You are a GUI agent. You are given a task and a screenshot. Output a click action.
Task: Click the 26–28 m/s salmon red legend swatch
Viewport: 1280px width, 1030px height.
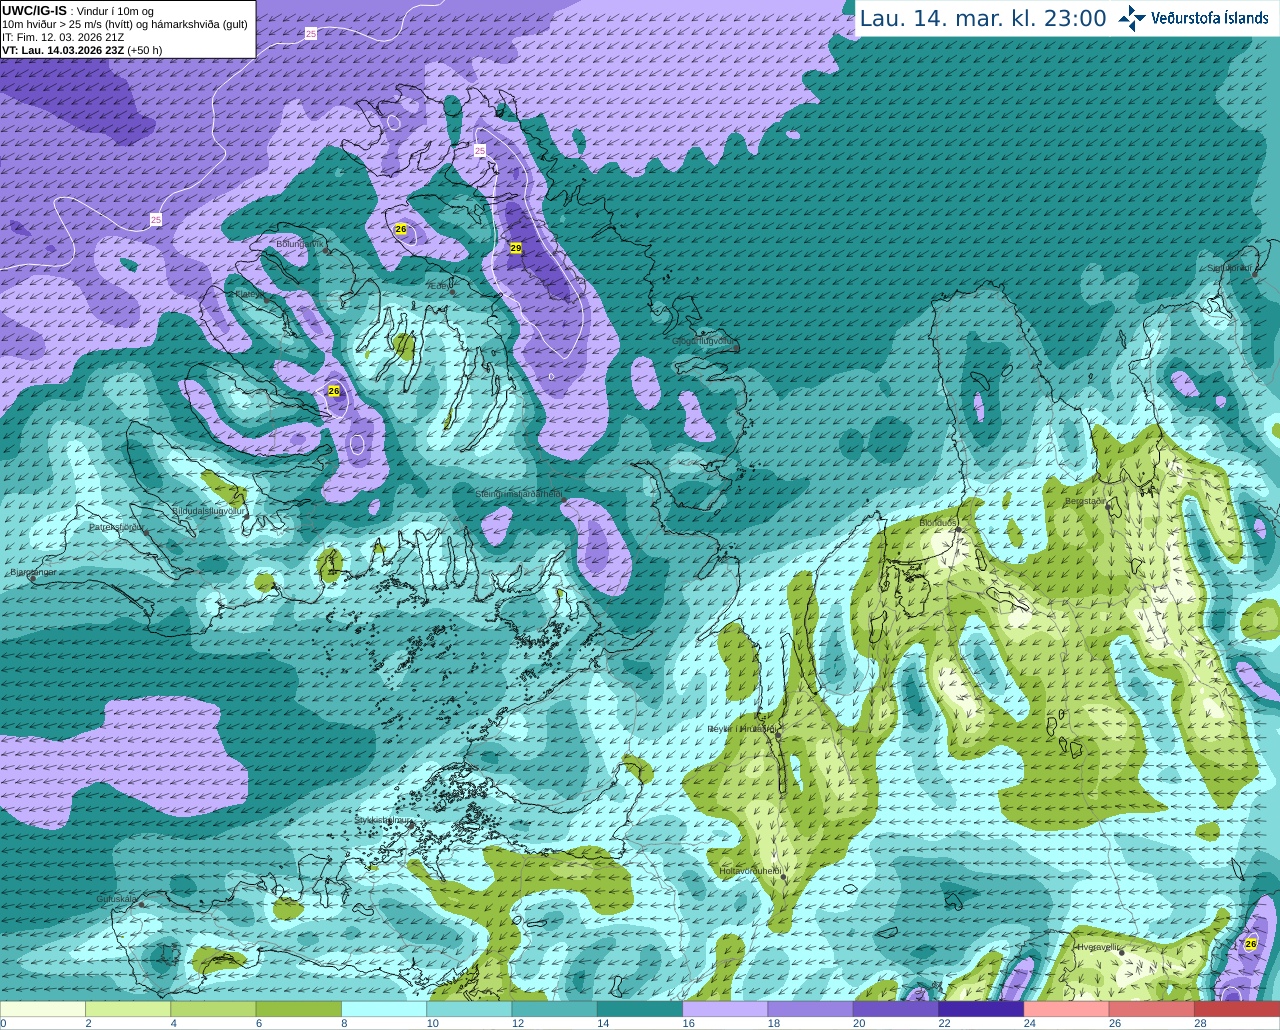1152,1009
